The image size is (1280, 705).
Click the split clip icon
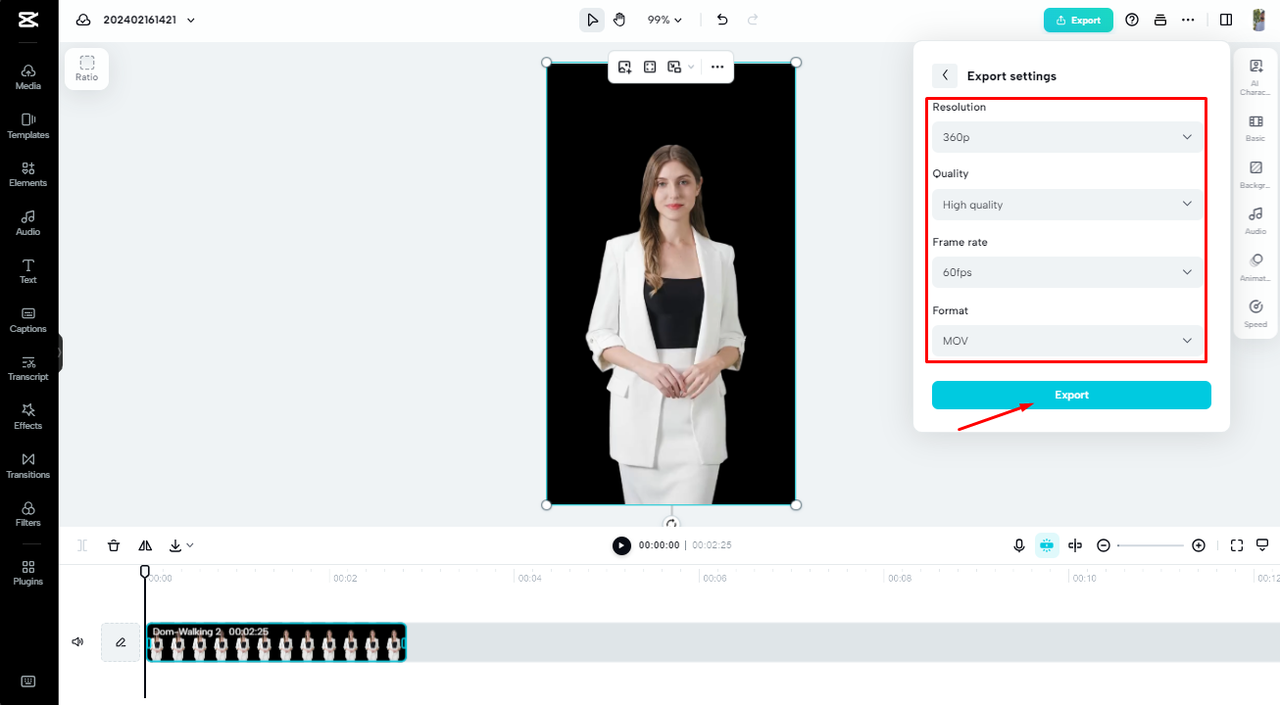82,545
